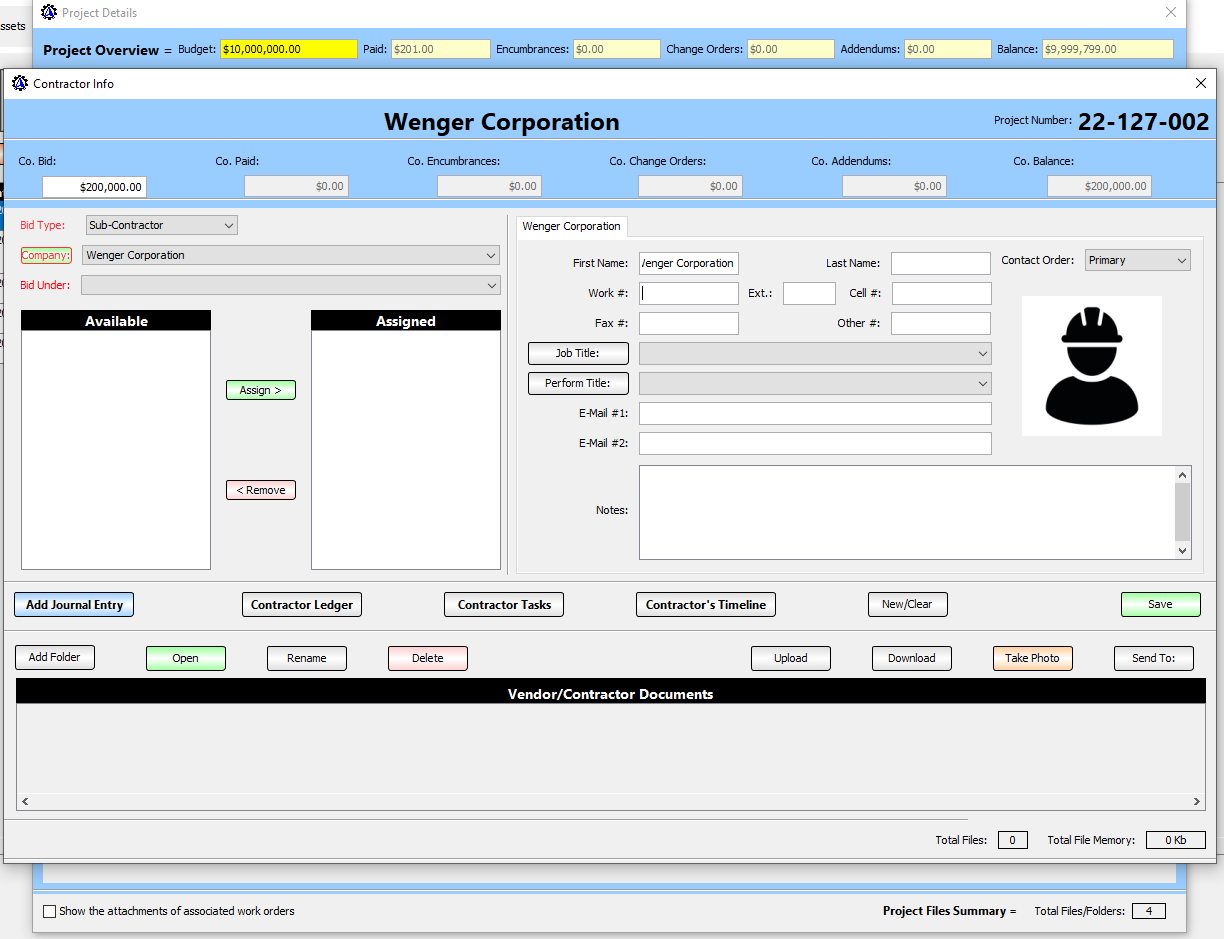Open the Contact Order dropdown
This screenshot has height=939, width=1224.
click(x=1182, y=261)
